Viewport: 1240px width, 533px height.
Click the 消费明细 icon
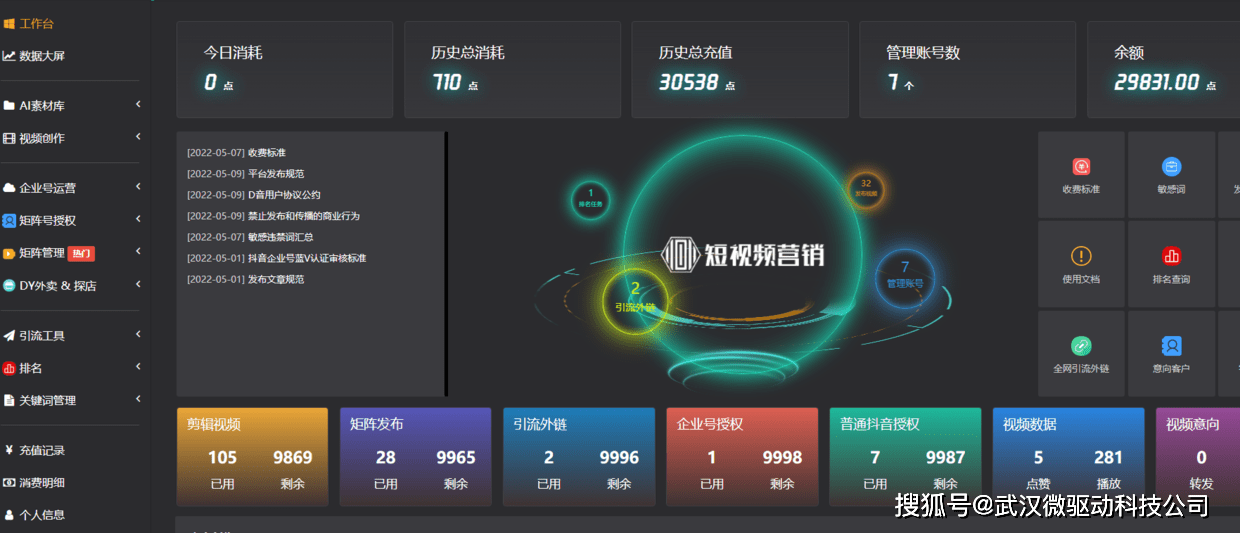point(9,482)
